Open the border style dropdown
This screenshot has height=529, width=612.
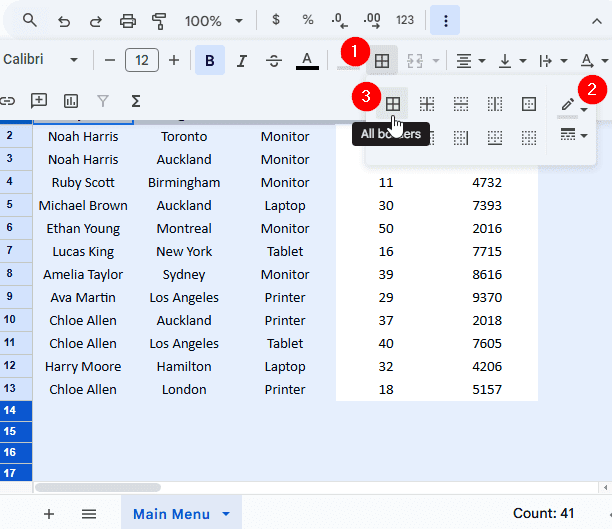[x=573, y=135]
